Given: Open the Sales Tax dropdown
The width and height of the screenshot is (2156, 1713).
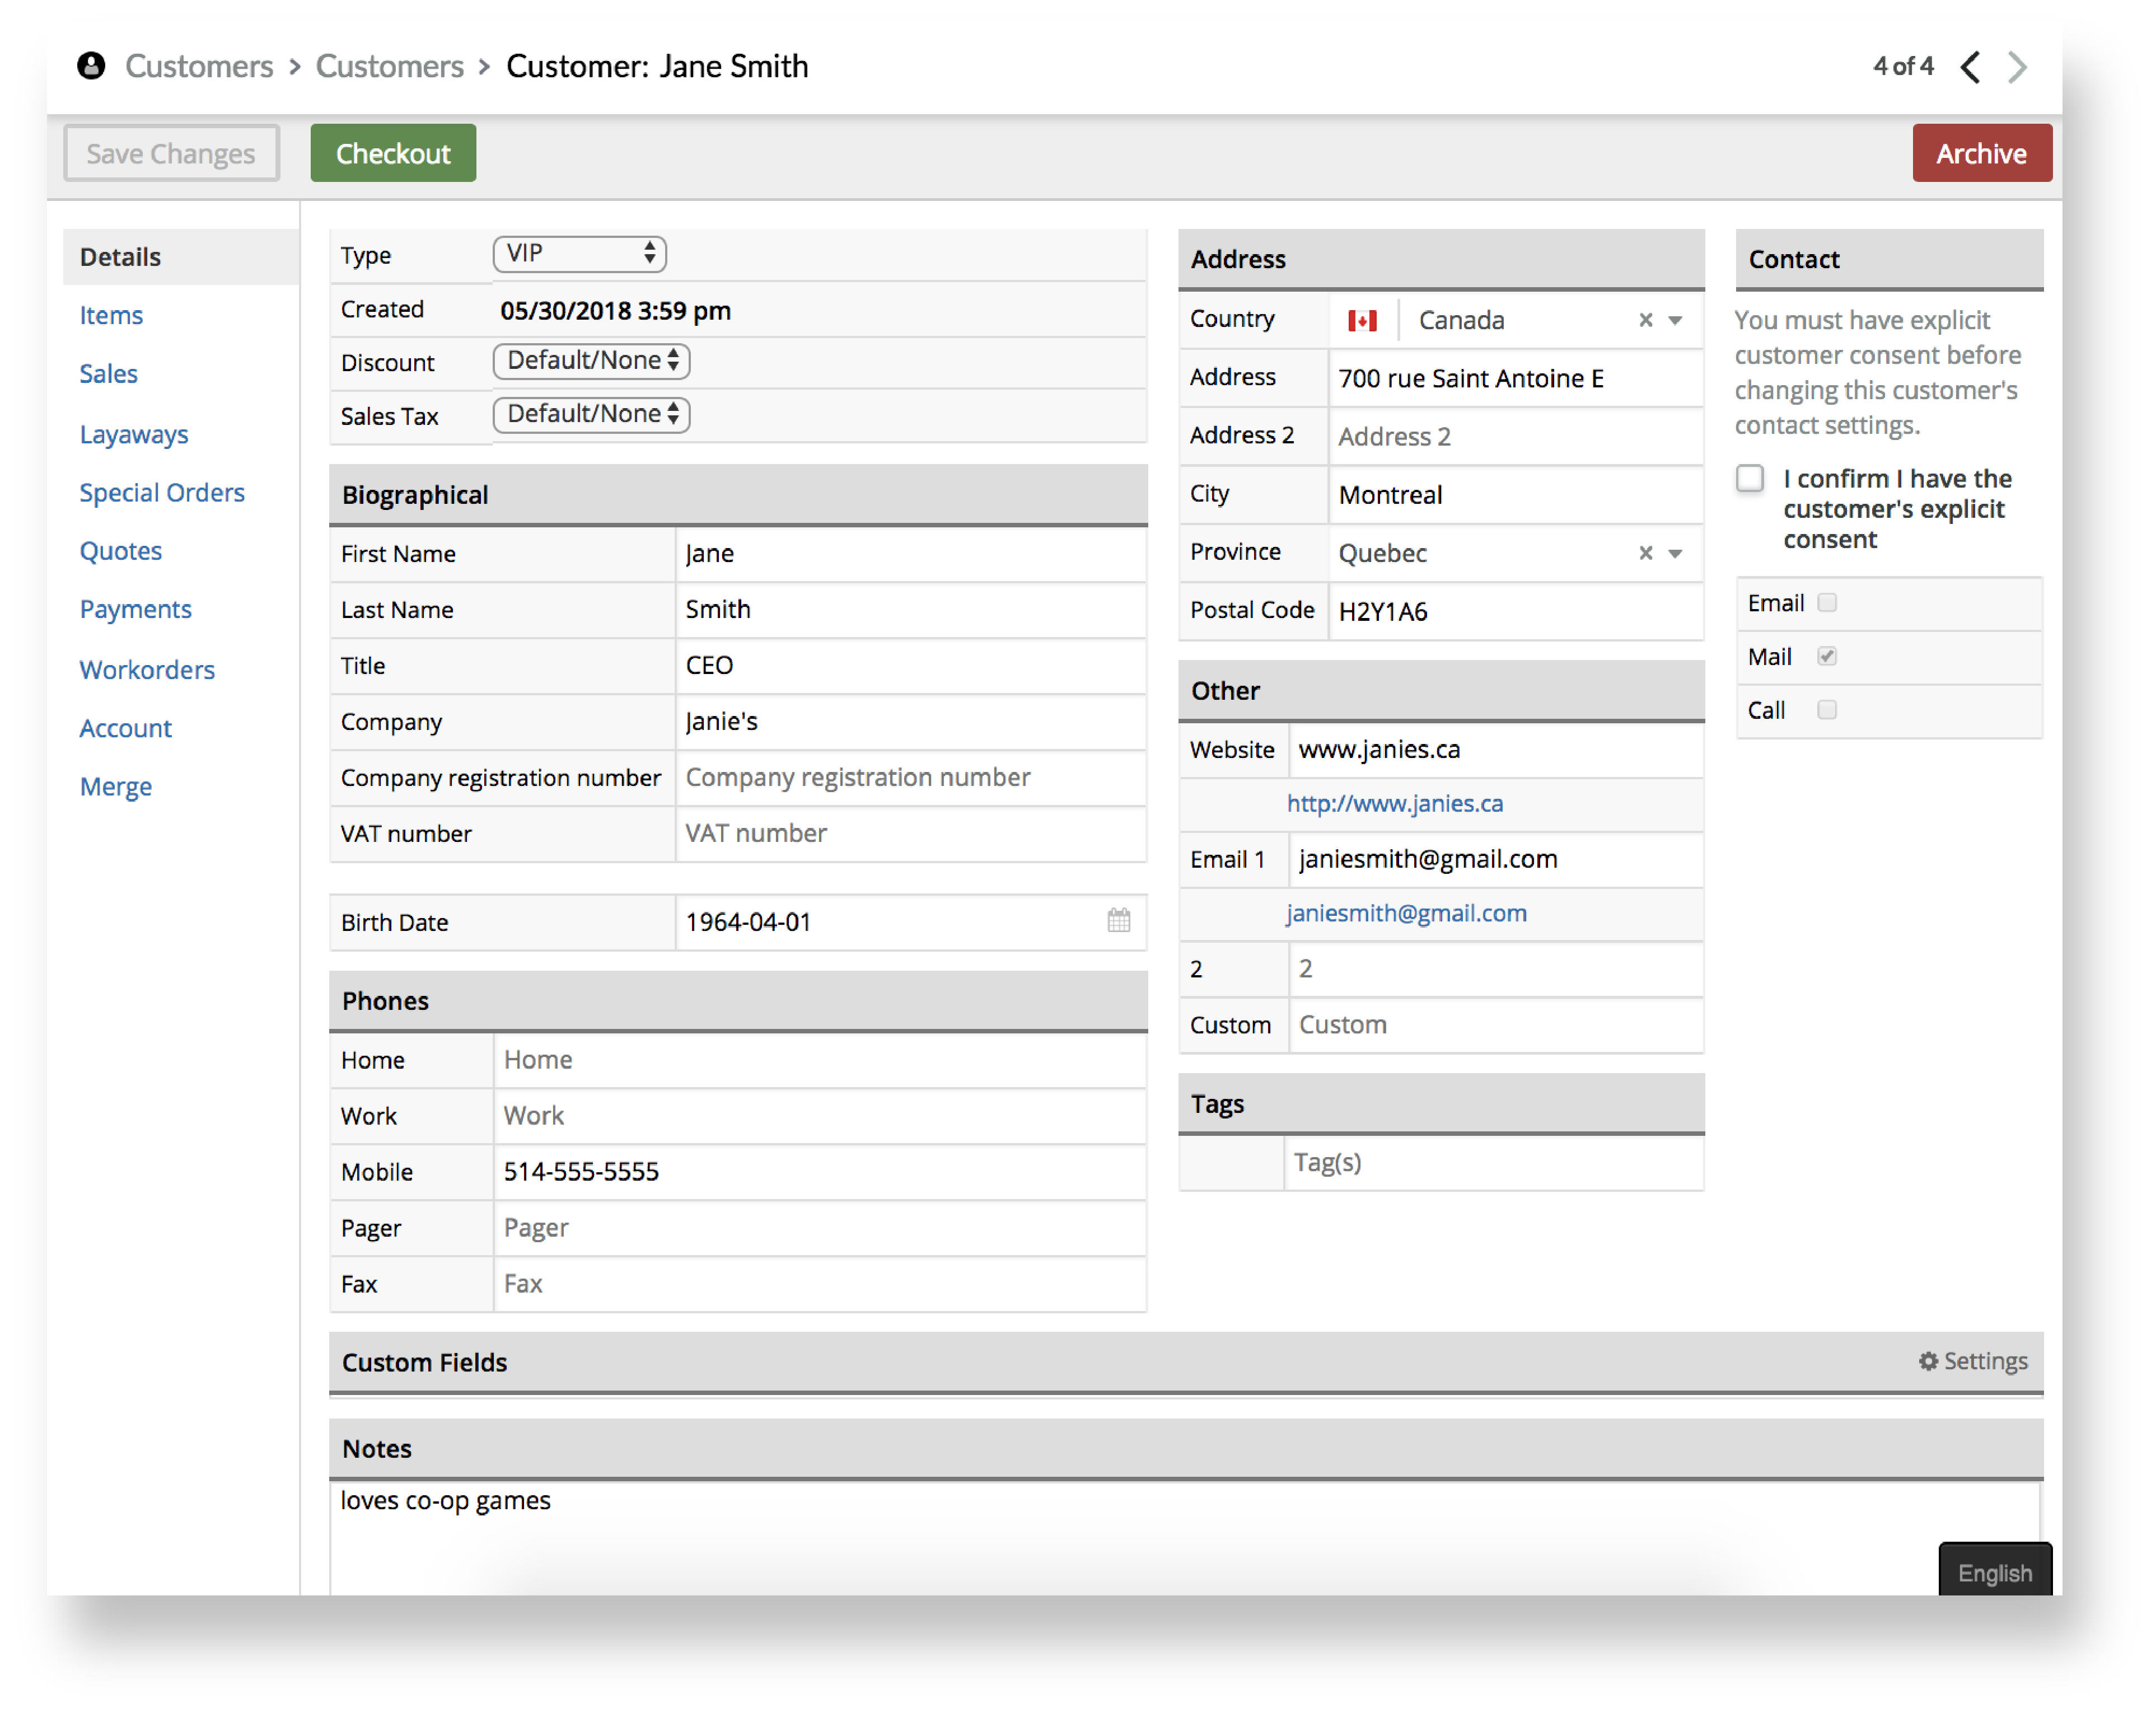Looking at the screenshot, I should pos(592,414).
